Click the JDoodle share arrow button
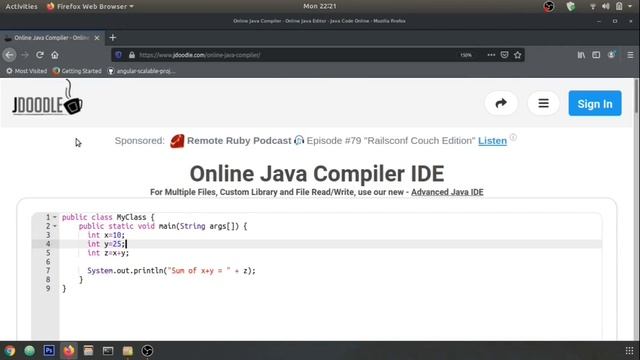 pyautogui.click(x=501, y=103)
